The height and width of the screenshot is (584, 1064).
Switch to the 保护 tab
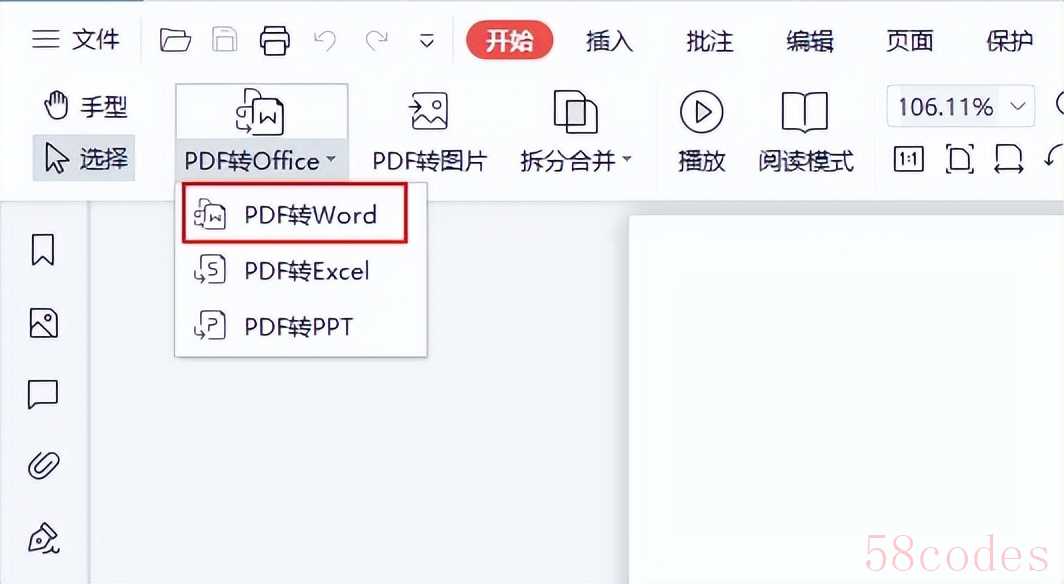(x=1009, y=41)
